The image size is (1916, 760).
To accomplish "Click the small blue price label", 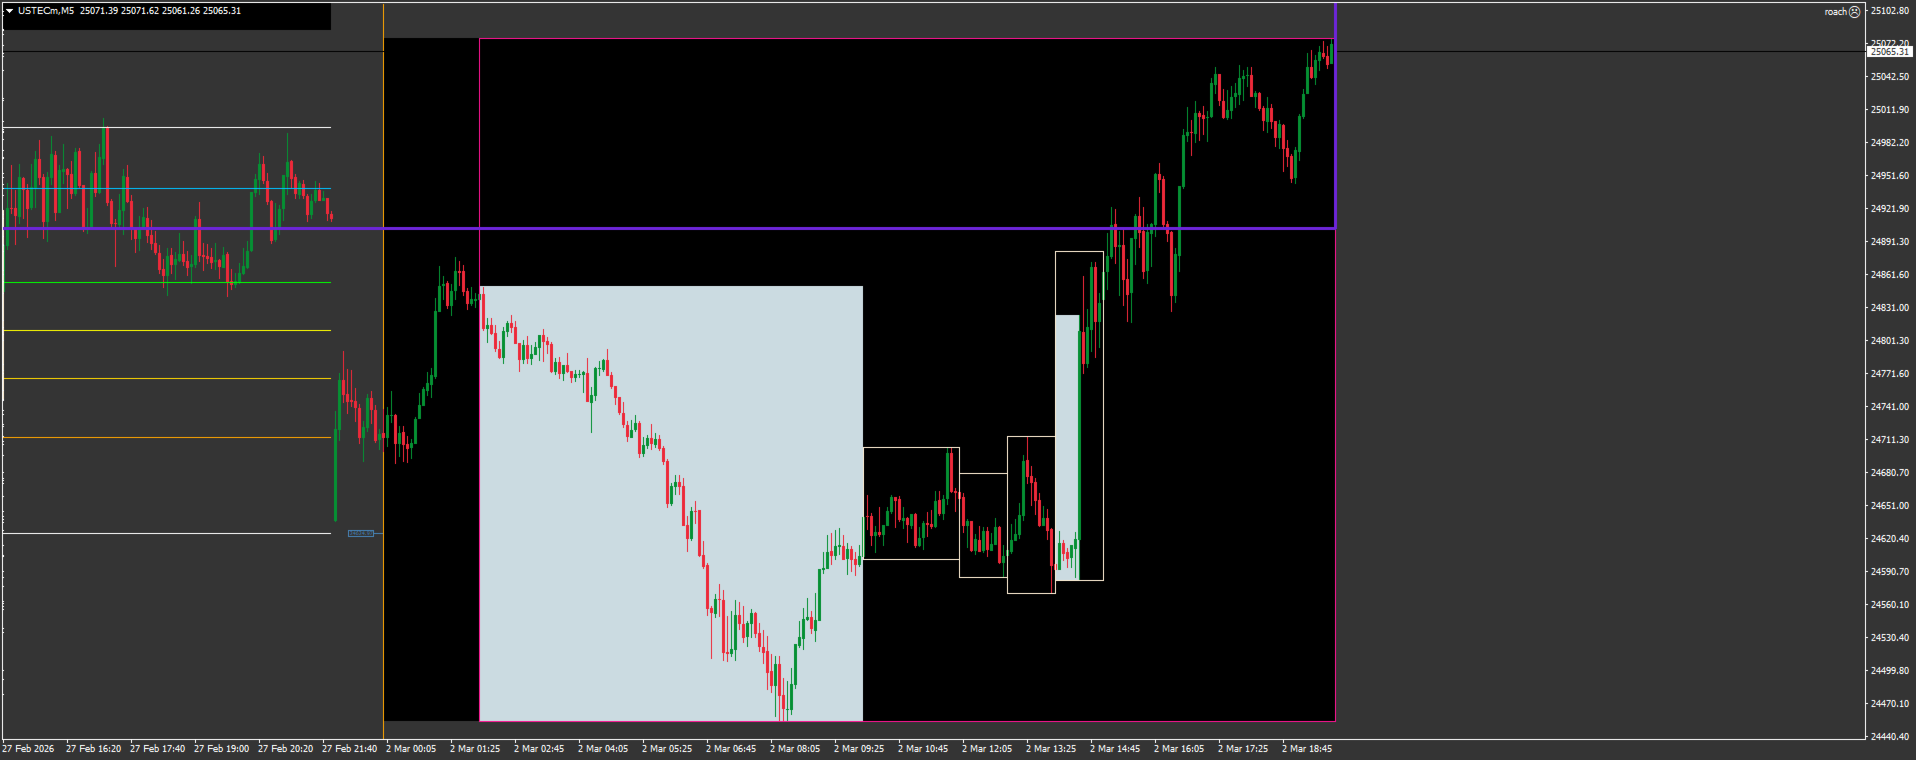I will [x=361, y=533].
